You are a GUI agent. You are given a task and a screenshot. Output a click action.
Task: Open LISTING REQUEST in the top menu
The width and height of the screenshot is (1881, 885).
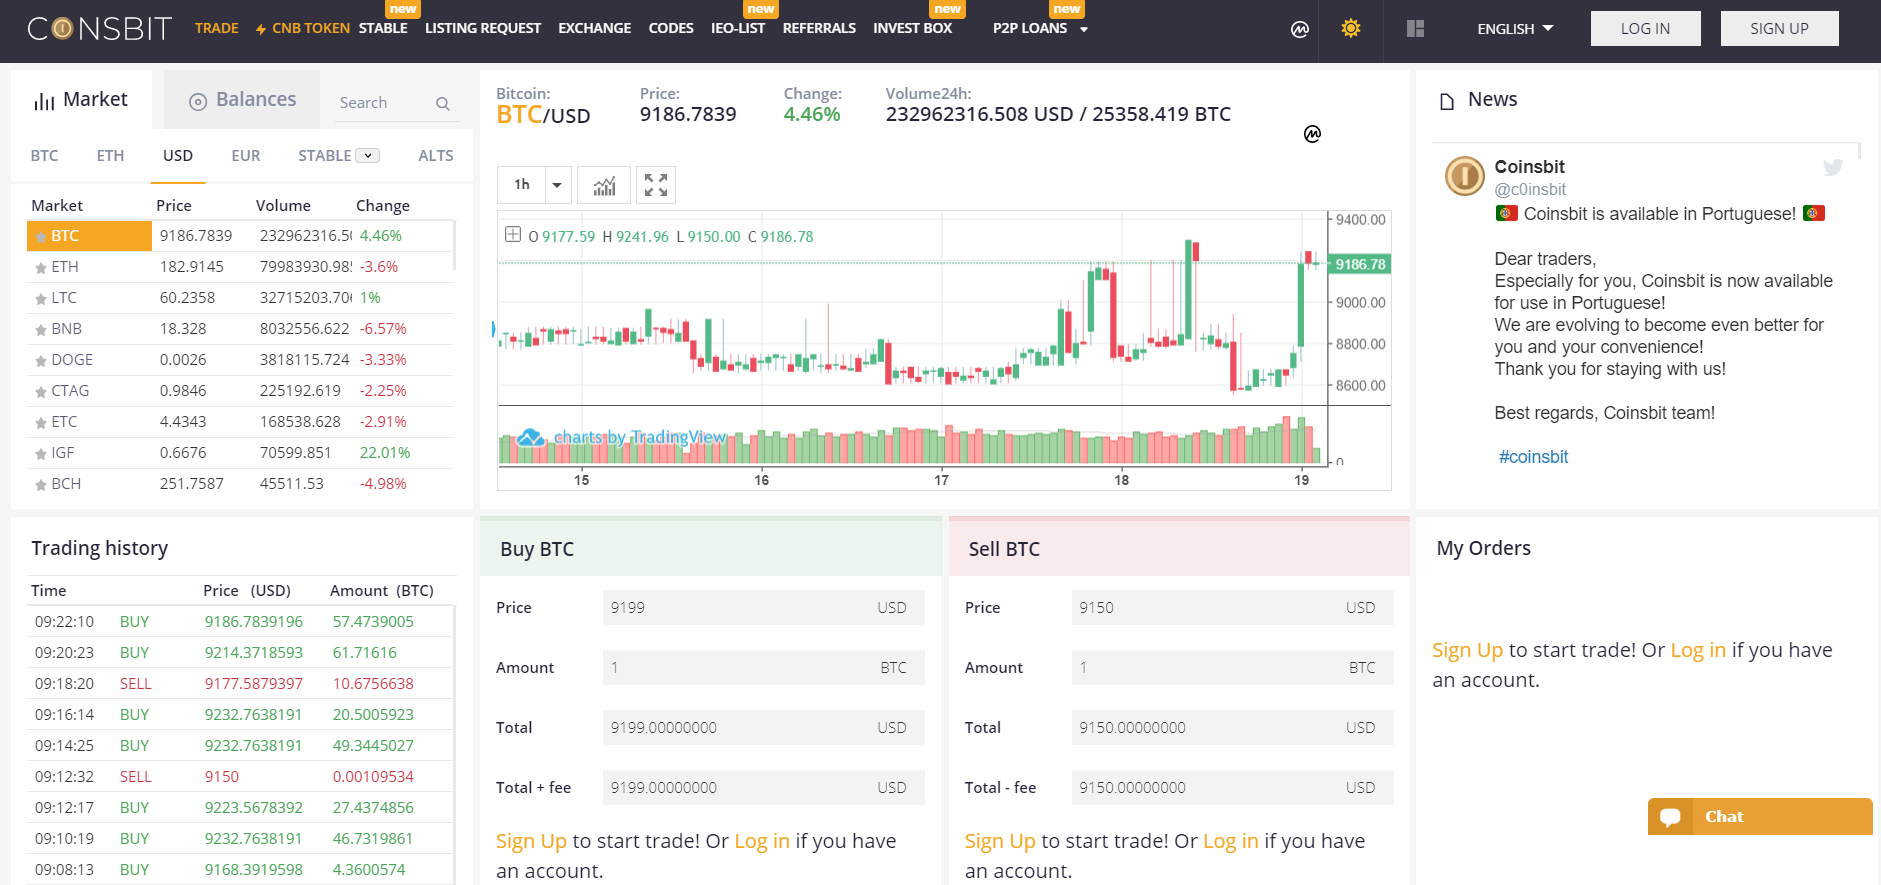tap(483, 28)
